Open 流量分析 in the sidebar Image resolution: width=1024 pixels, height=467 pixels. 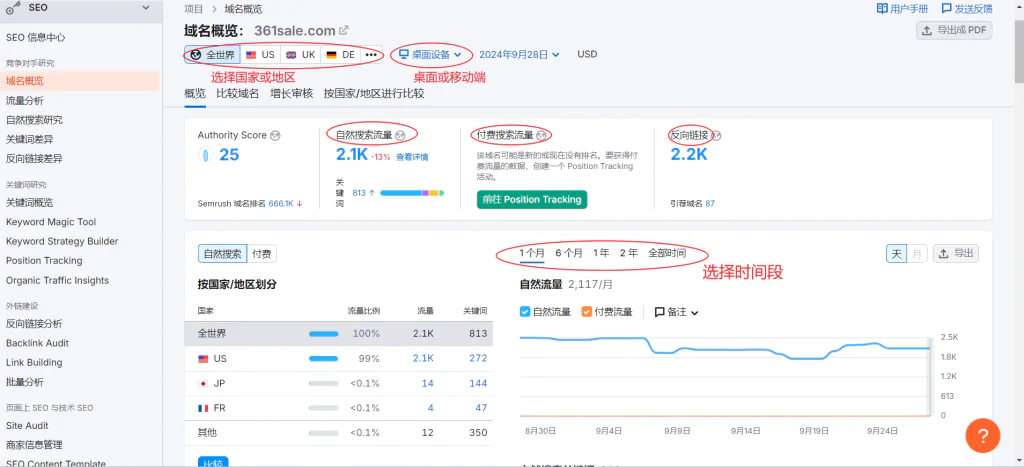[x=25, y=101]
